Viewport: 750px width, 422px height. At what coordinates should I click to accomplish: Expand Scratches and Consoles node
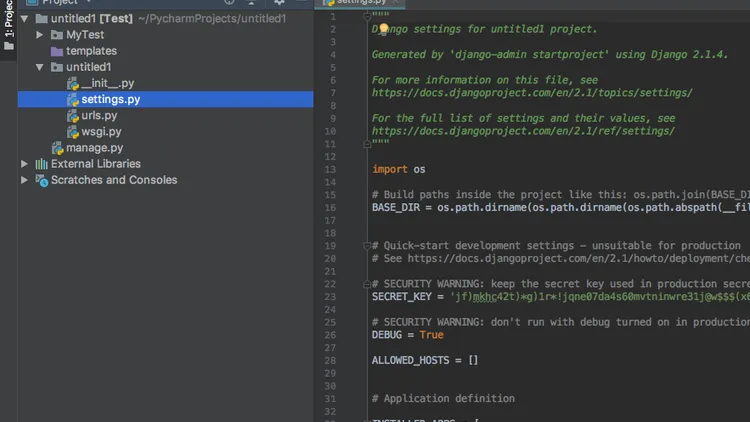pos(24,180)
